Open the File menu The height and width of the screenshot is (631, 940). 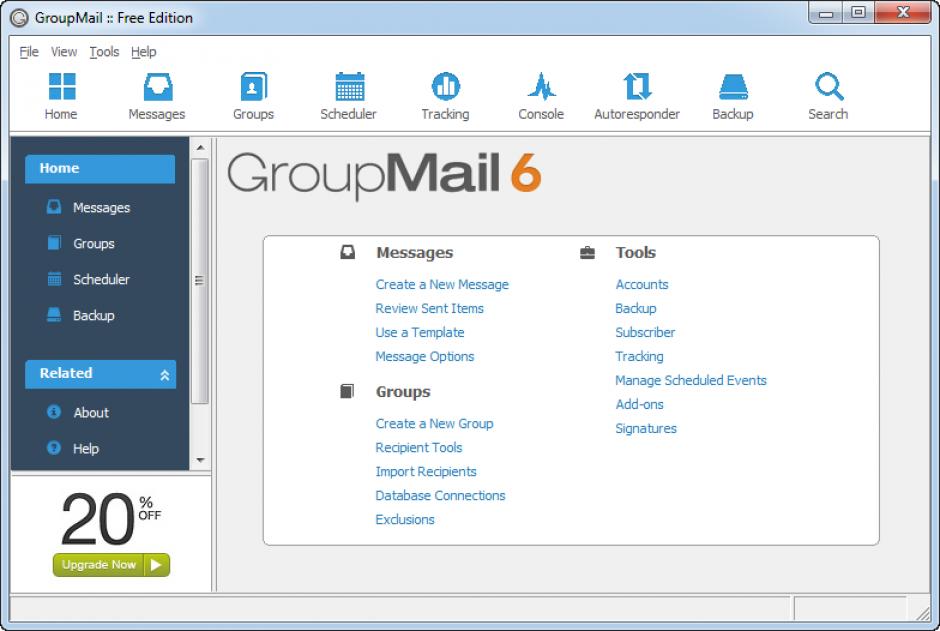click(29, 52)
